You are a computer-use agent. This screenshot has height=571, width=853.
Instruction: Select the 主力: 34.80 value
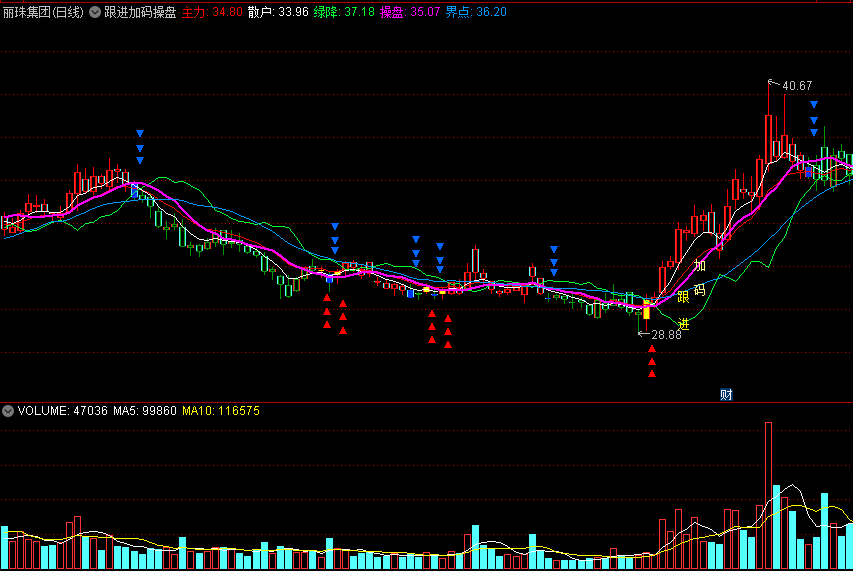212,12
